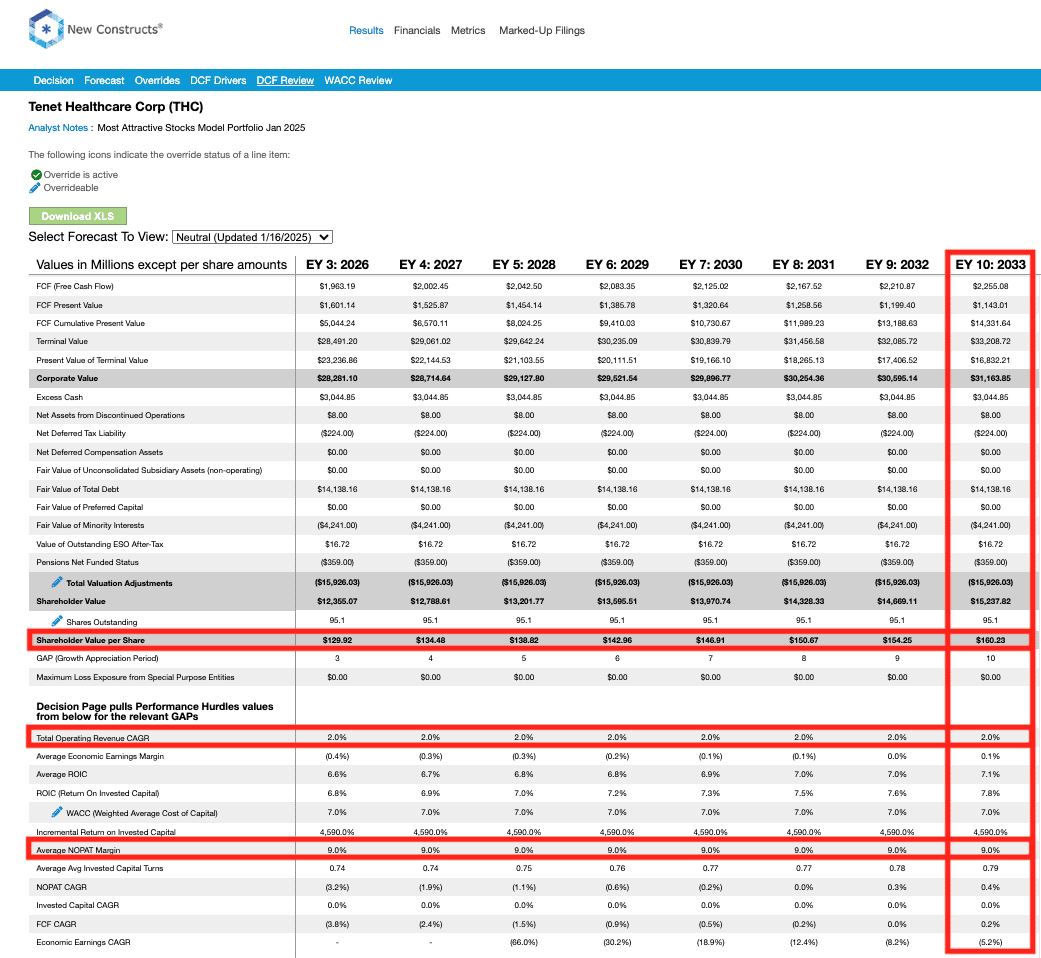Click the Terminal Value row label
1041x958 pixels.
pyautogui.click(x=62, y=341)
